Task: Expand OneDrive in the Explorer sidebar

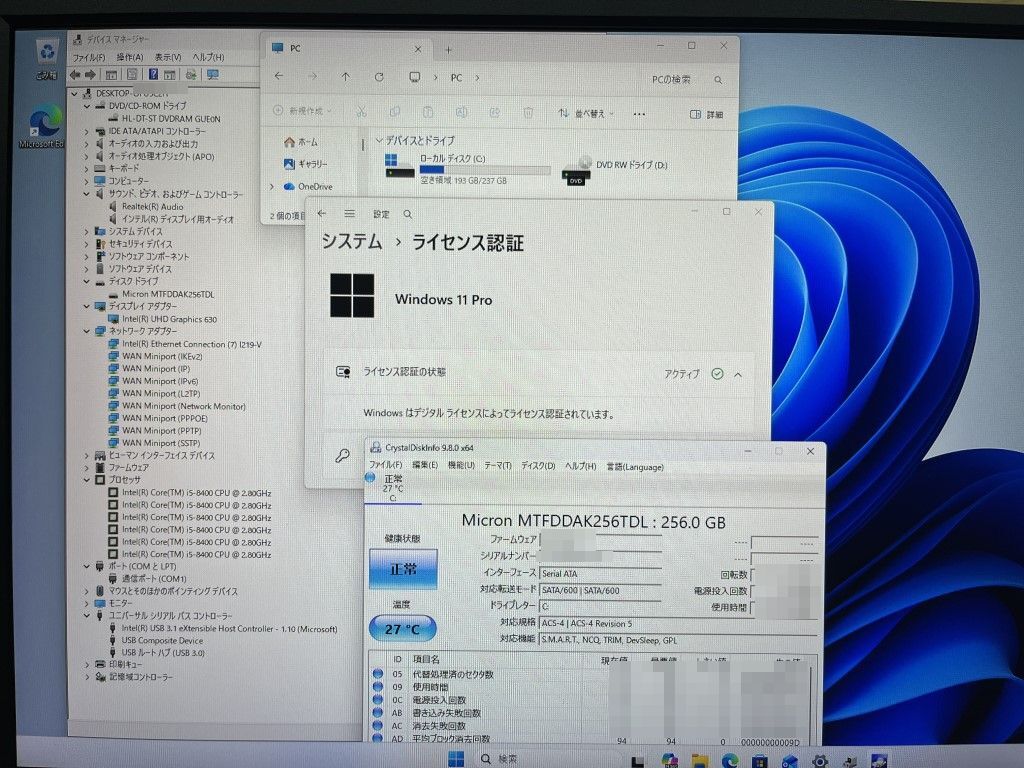Action: 272,187
